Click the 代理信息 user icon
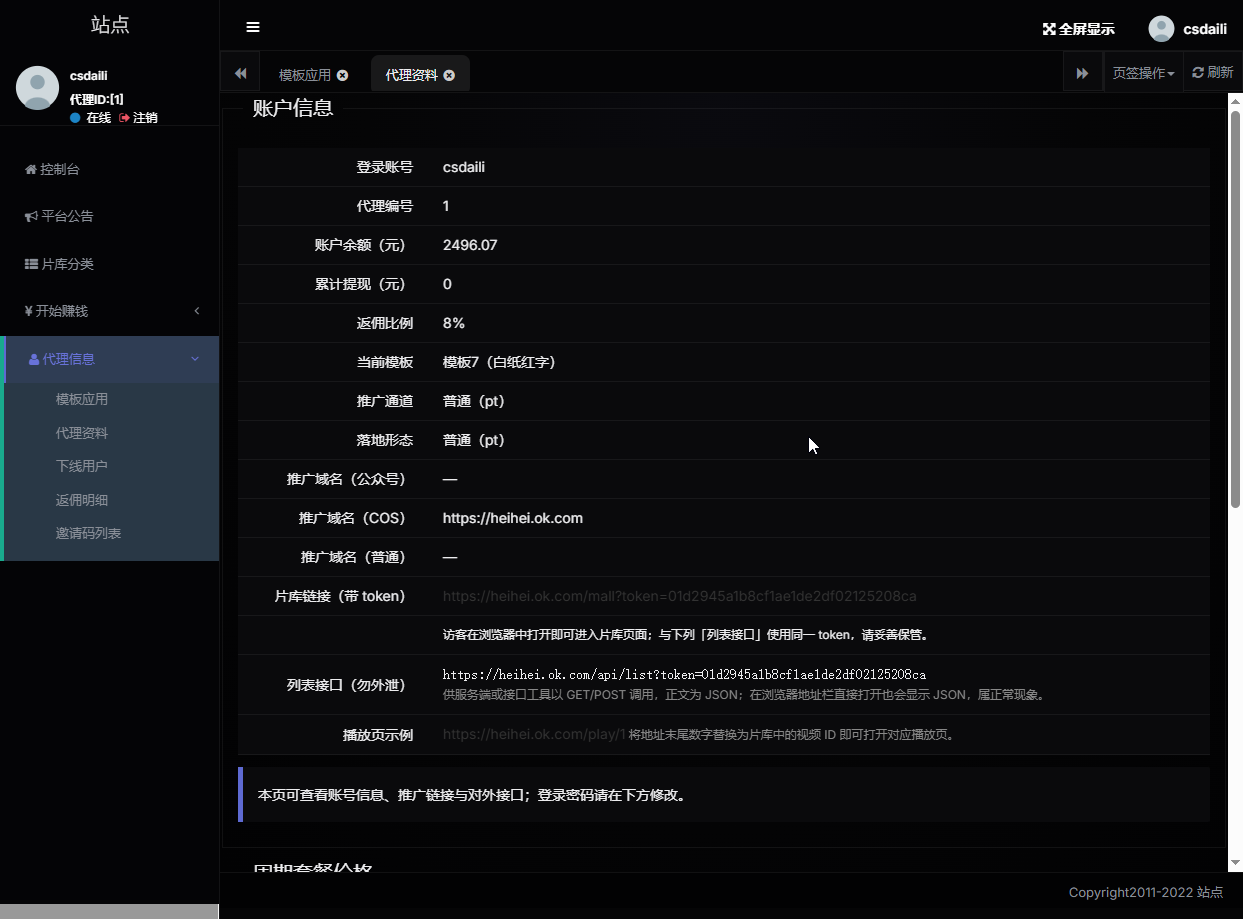Screen dimensions: 1243x919 point(34,359)
